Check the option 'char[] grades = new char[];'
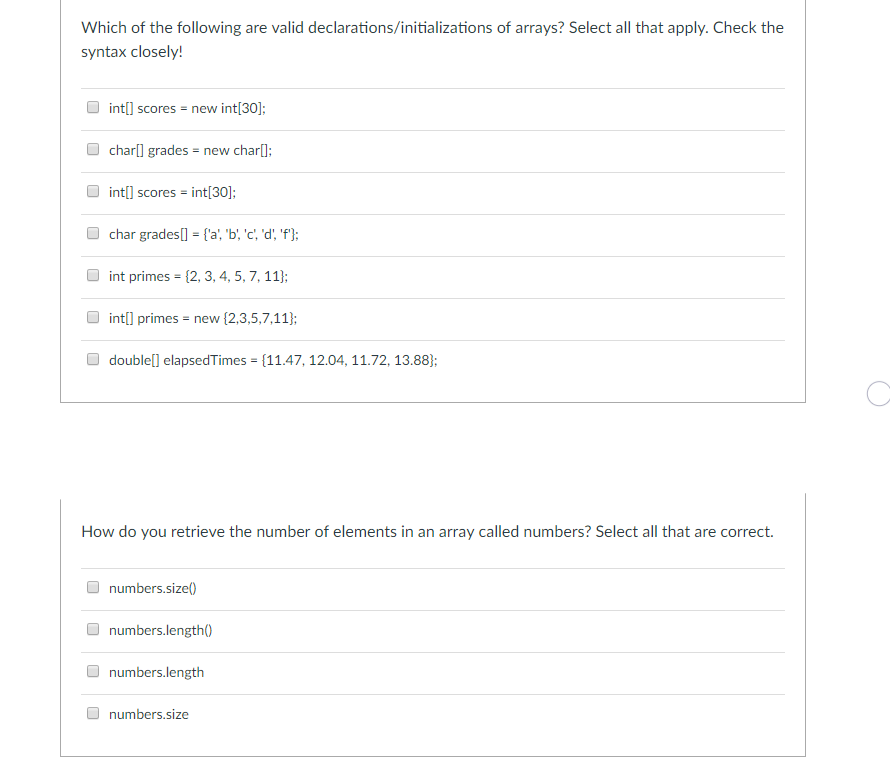This screenshot has width=890, height=779. (92, 148)
